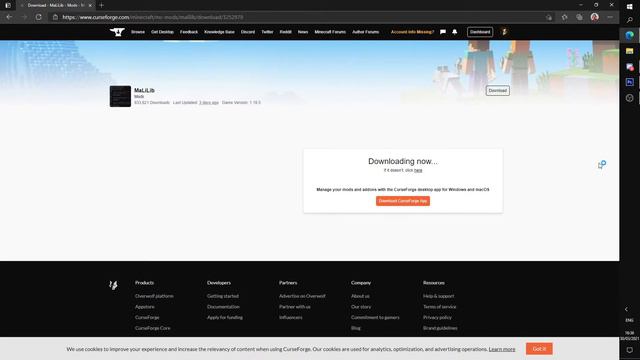The image size is (640, 360).
Task: Show site info via the lock icon
Action: (55, 17)
